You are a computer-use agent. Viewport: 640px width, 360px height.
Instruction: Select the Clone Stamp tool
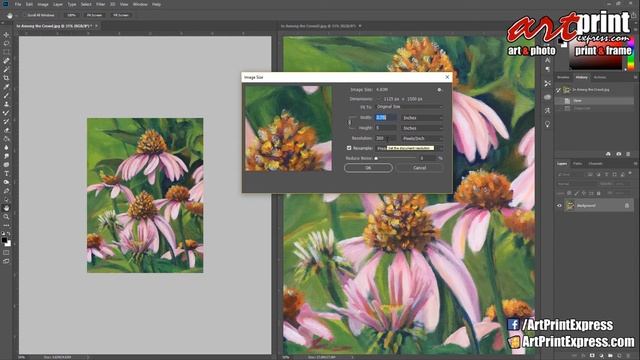pos(6,104)
